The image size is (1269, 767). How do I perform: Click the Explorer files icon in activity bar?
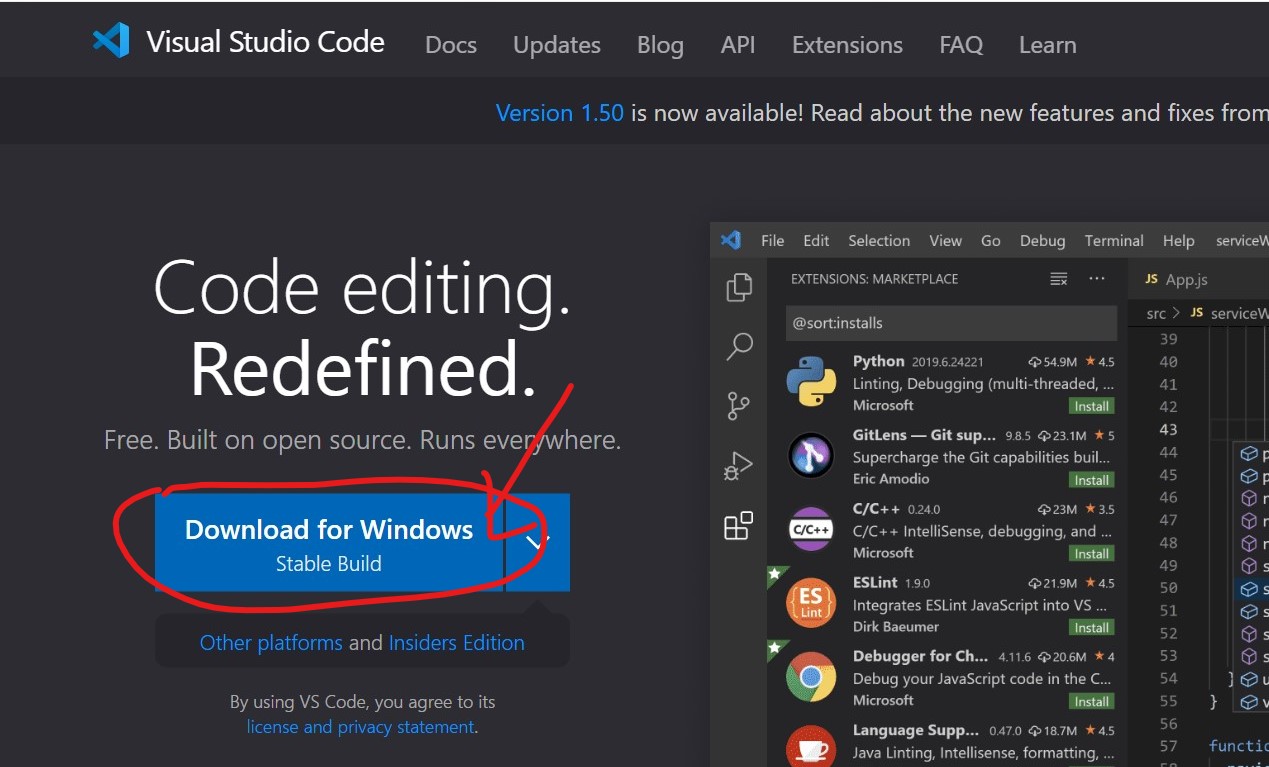tap(739, 287)
